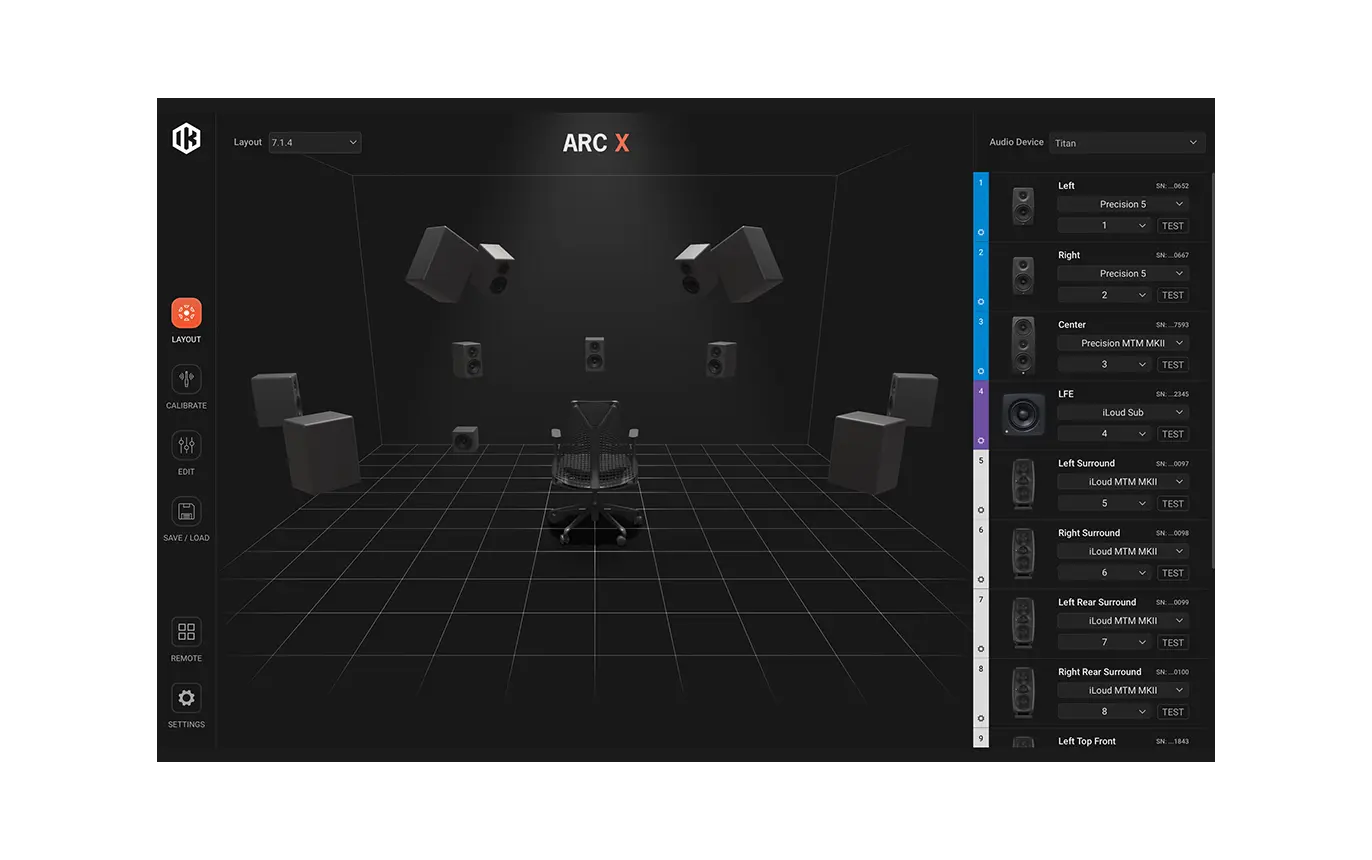Toggle the ring indicator on channel 6 strip
The width and height of the screenshot is (1372, 860).
981,579
